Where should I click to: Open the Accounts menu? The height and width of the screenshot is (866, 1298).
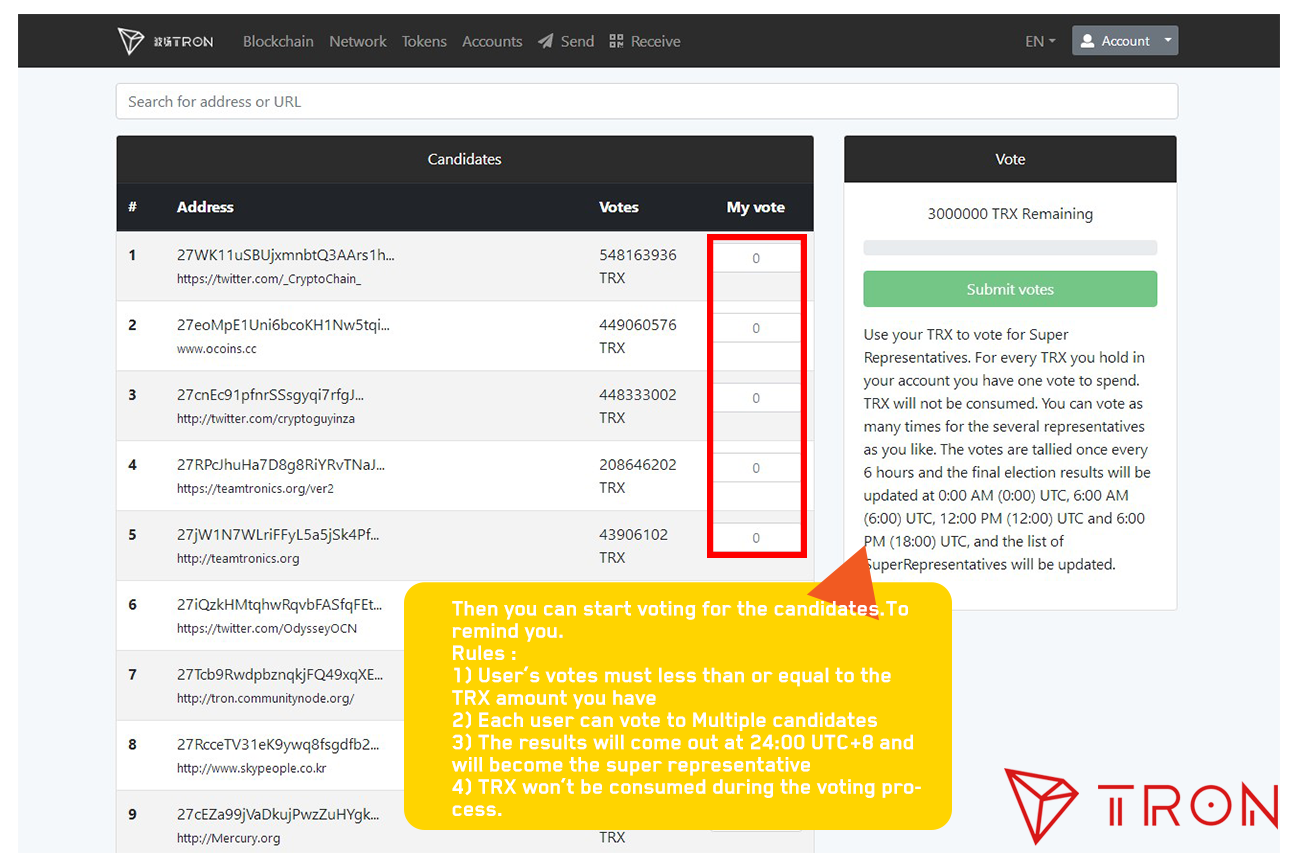[492, 41]
